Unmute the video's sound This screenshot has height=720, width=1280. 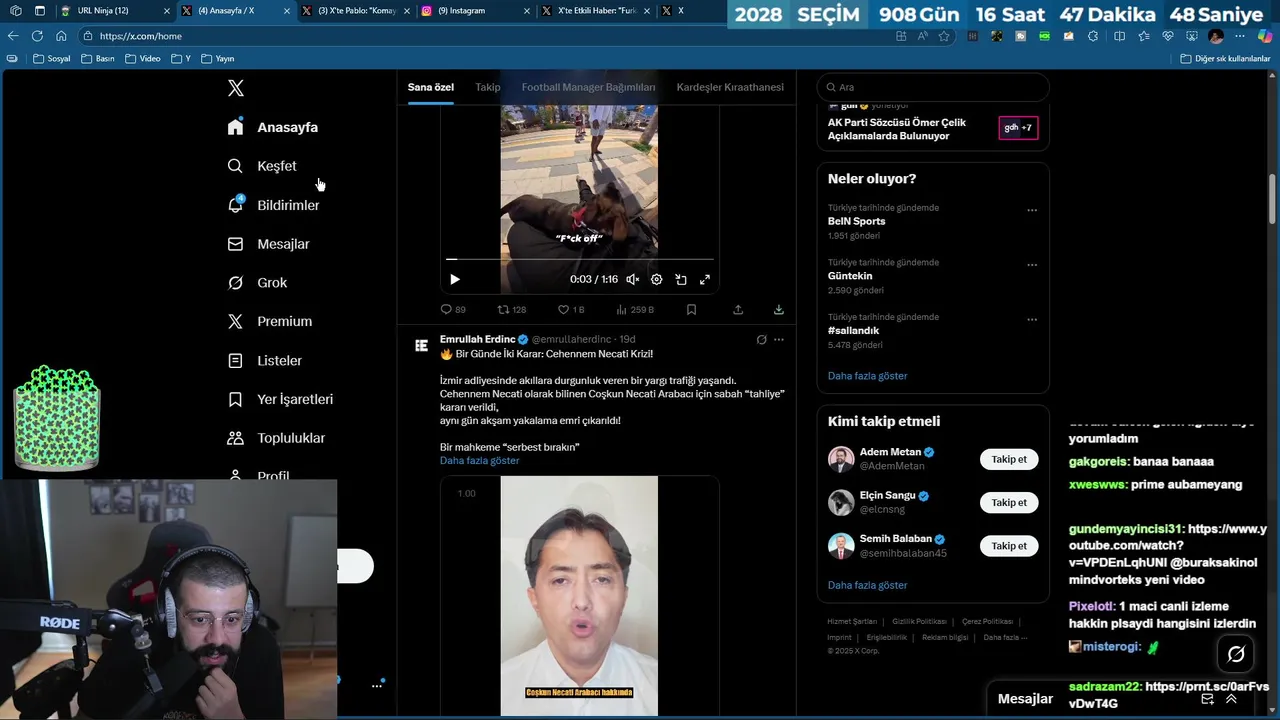pyautogui.click(x=632, y=280)
